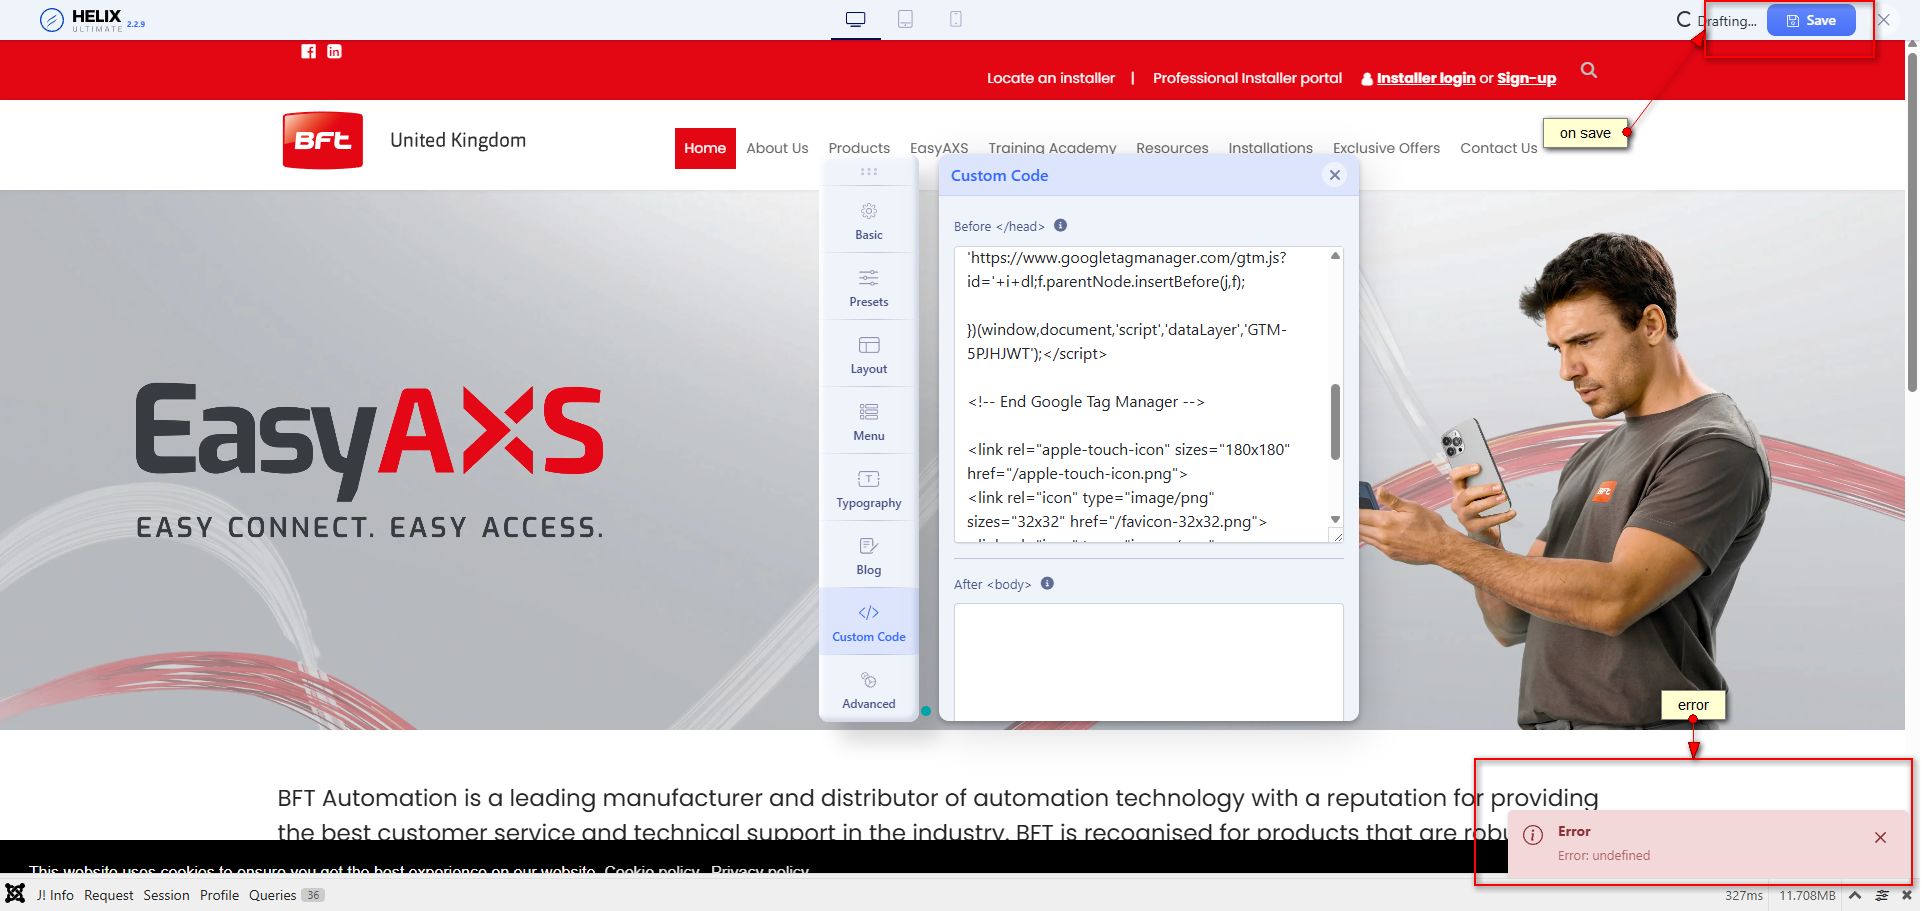Click the Sign-up link
1923x911 pixels.
tap(1526, 78)
